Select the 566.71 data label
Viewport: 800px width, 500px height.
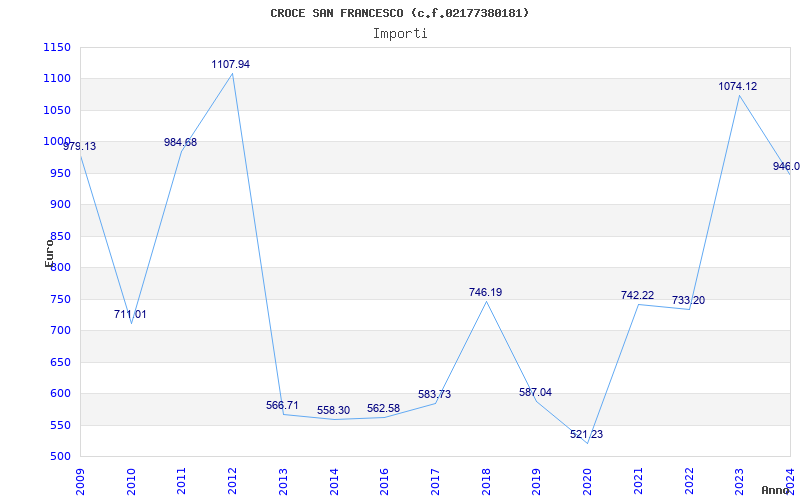(282, 406)
